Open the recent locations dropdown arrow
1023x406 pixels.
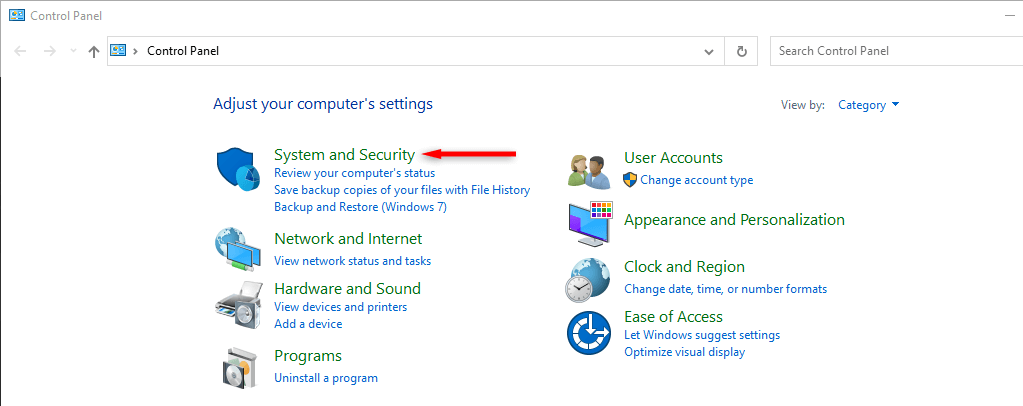pyautogui.click(x=73, y=51)
